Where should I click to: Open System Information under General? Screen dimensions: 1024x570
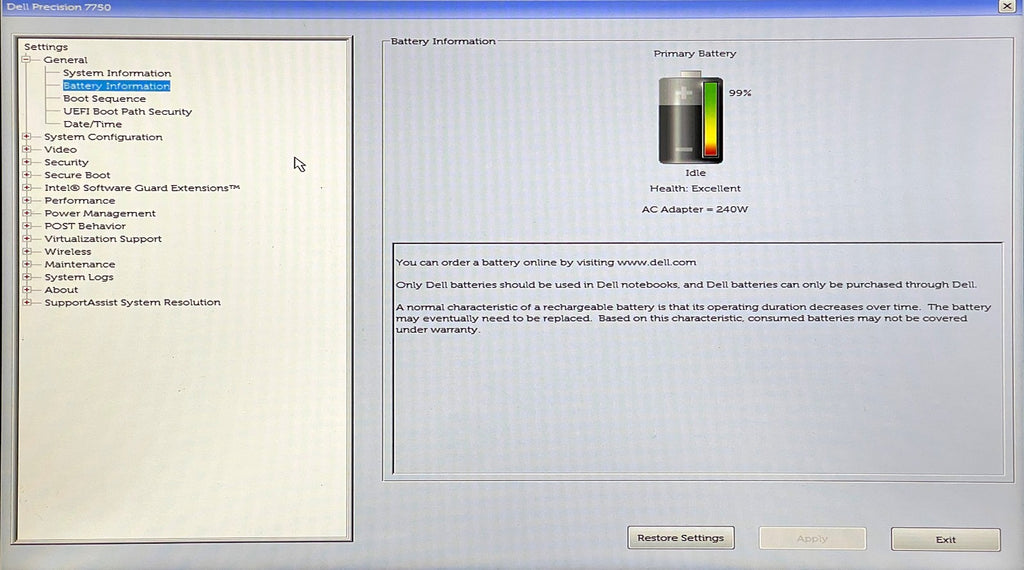[116, 73]
